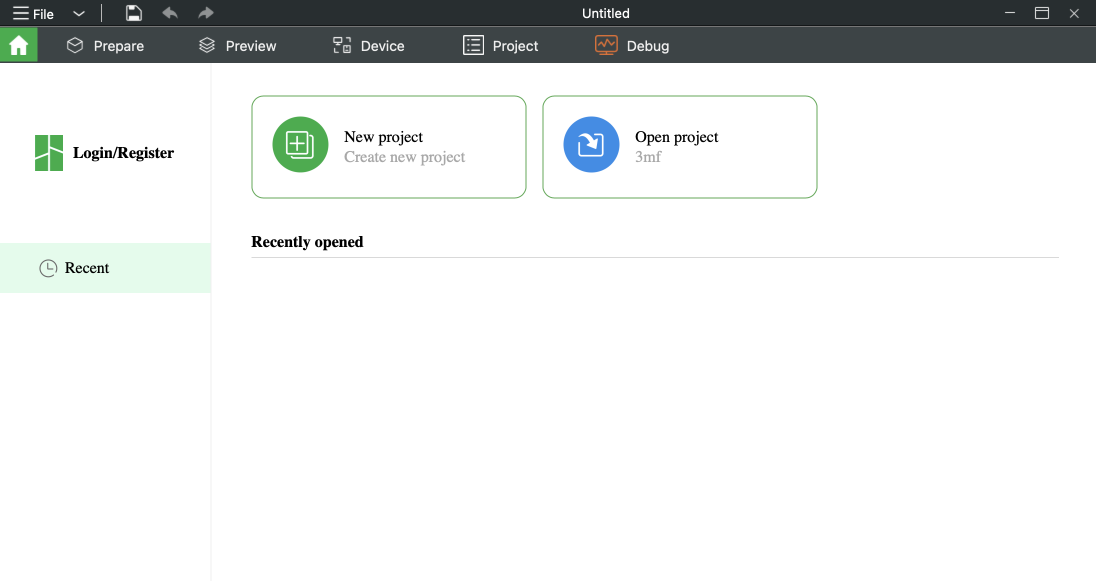
Task: Open the Project tab
Action: tap(500, 45)
